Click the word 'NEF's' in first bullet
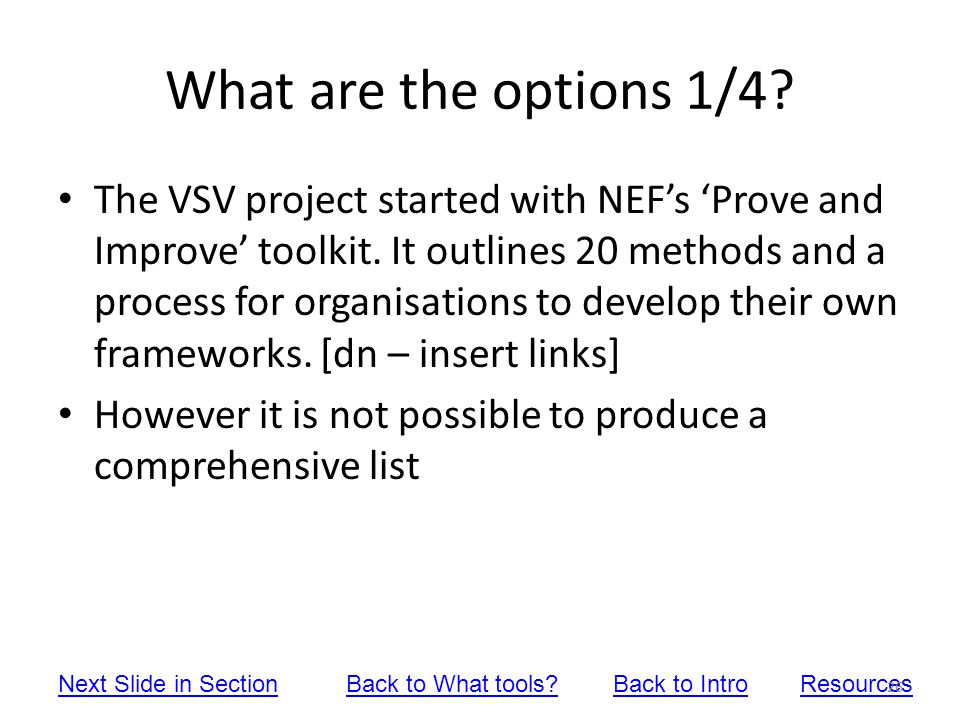 click(x=644, y=200)
